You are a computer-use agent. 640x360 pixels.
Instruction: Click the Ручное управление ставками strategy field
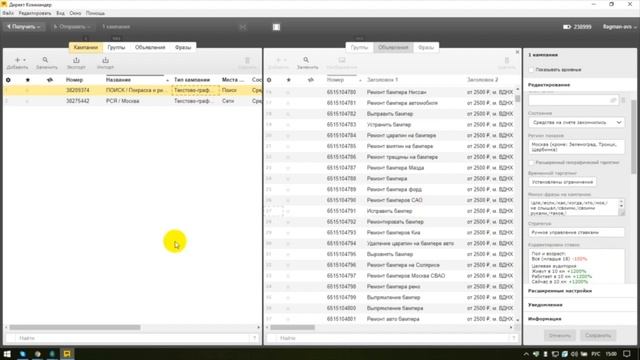tap(576, 232)
